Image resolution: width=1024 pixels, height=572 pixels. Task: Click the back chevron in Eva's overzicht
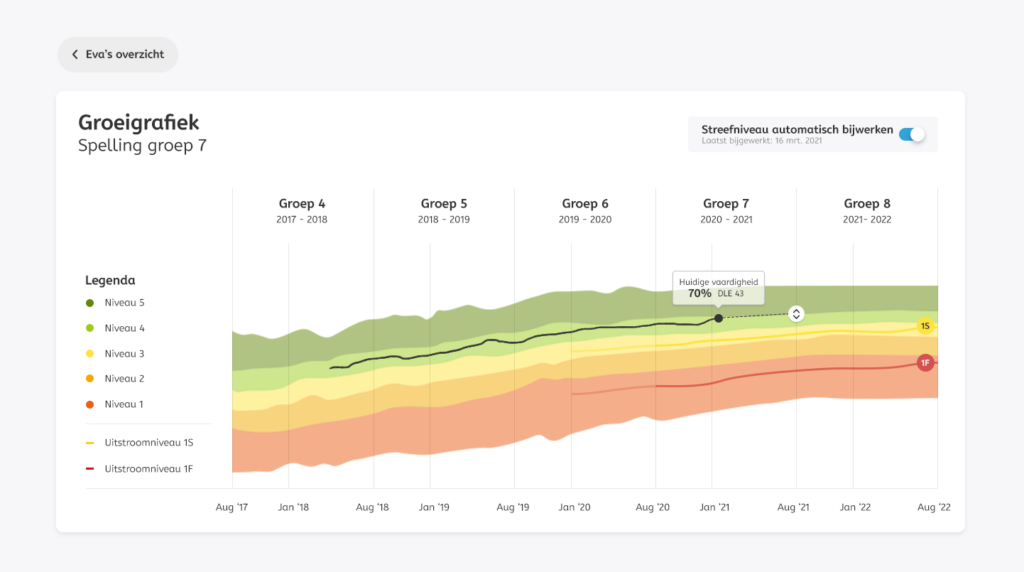(x=75, y=55)
